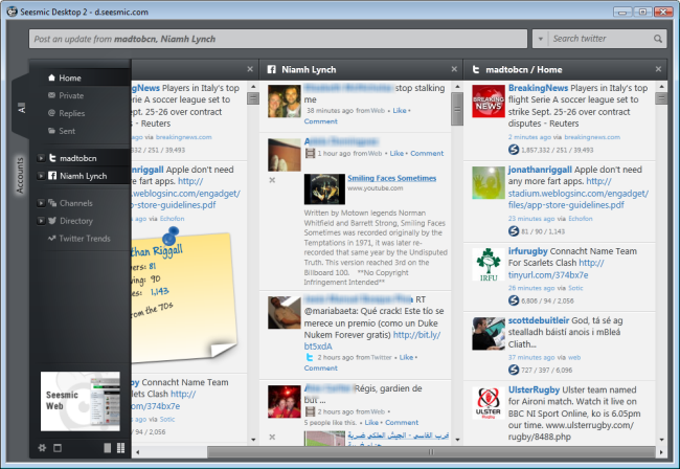Click Facebook icon in Niamh Lynch header
This screenshot has height=469, width=680.
tap(271, 69)
